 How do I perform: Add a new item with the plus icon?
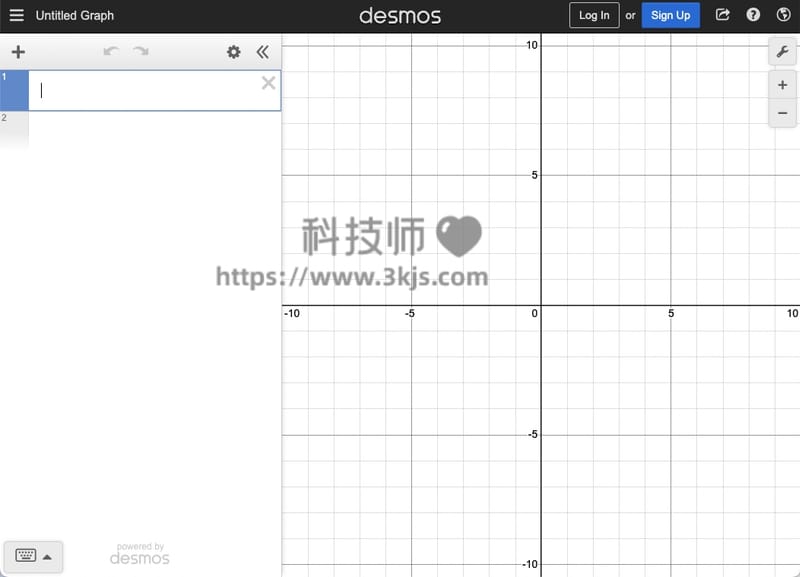18,52
